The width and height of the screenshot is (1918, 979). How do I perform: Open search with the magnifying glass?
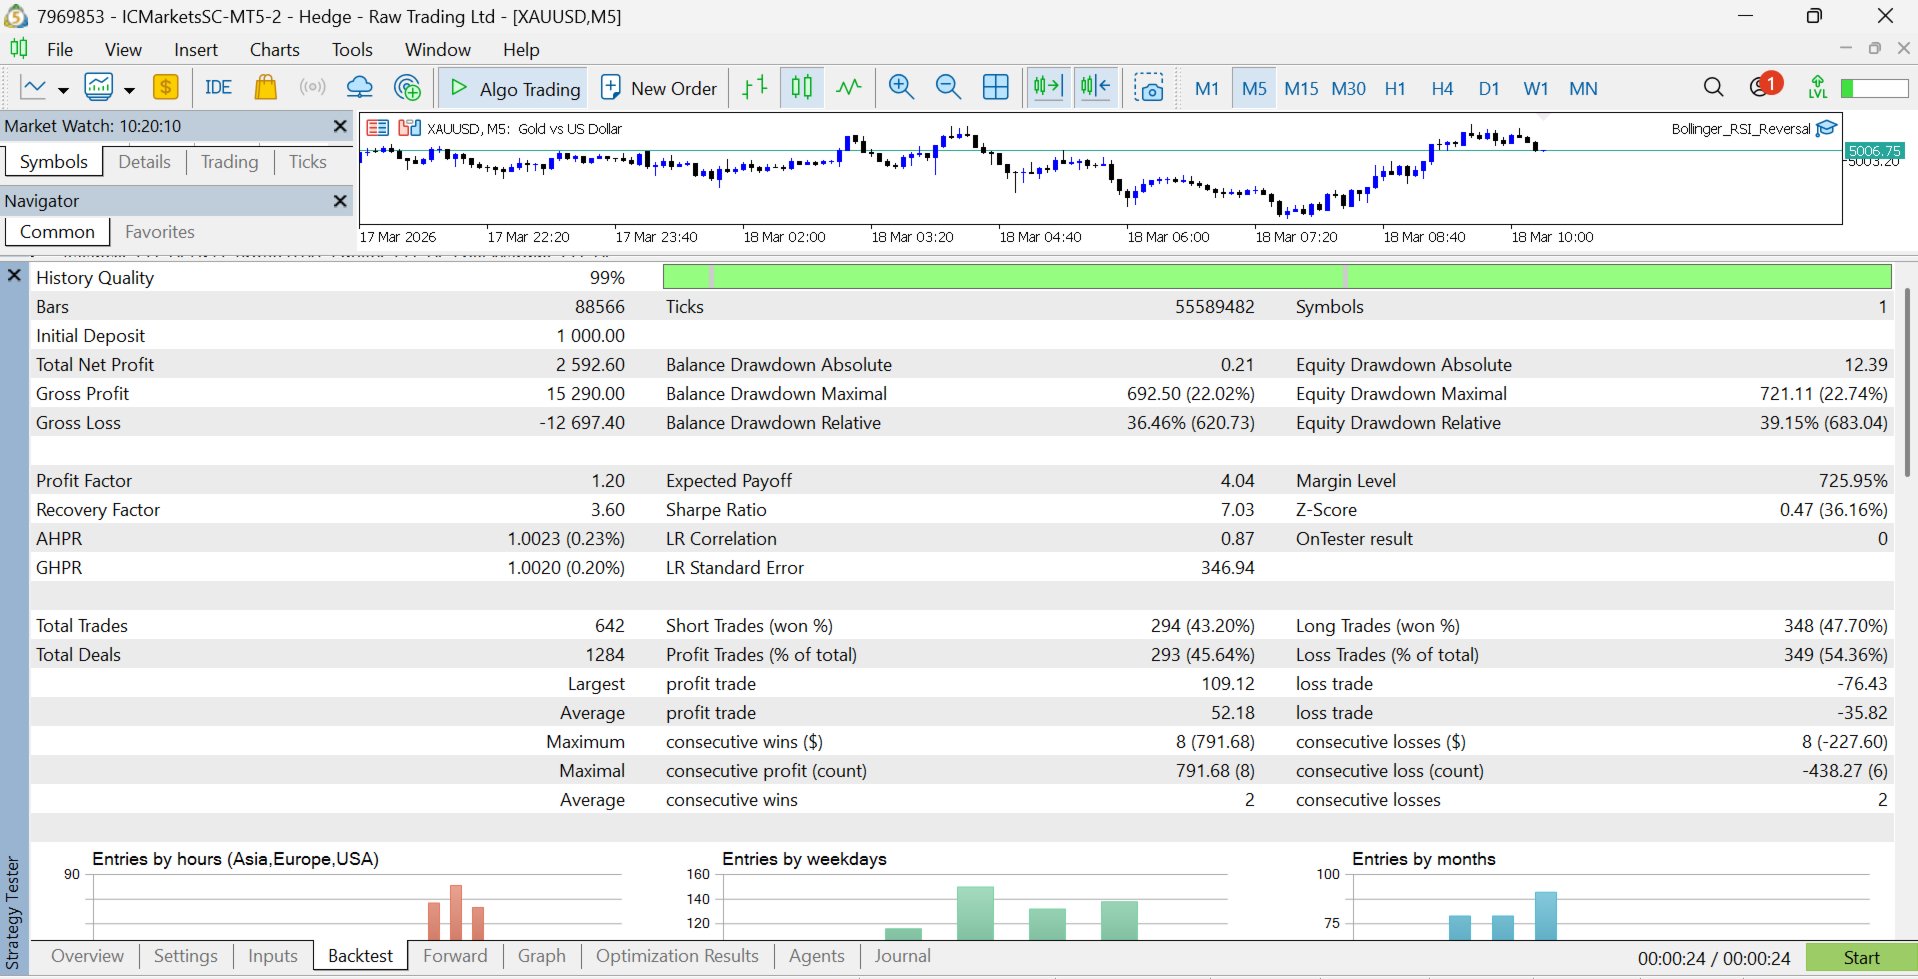pyautogui.click(x=1713, y=88)
